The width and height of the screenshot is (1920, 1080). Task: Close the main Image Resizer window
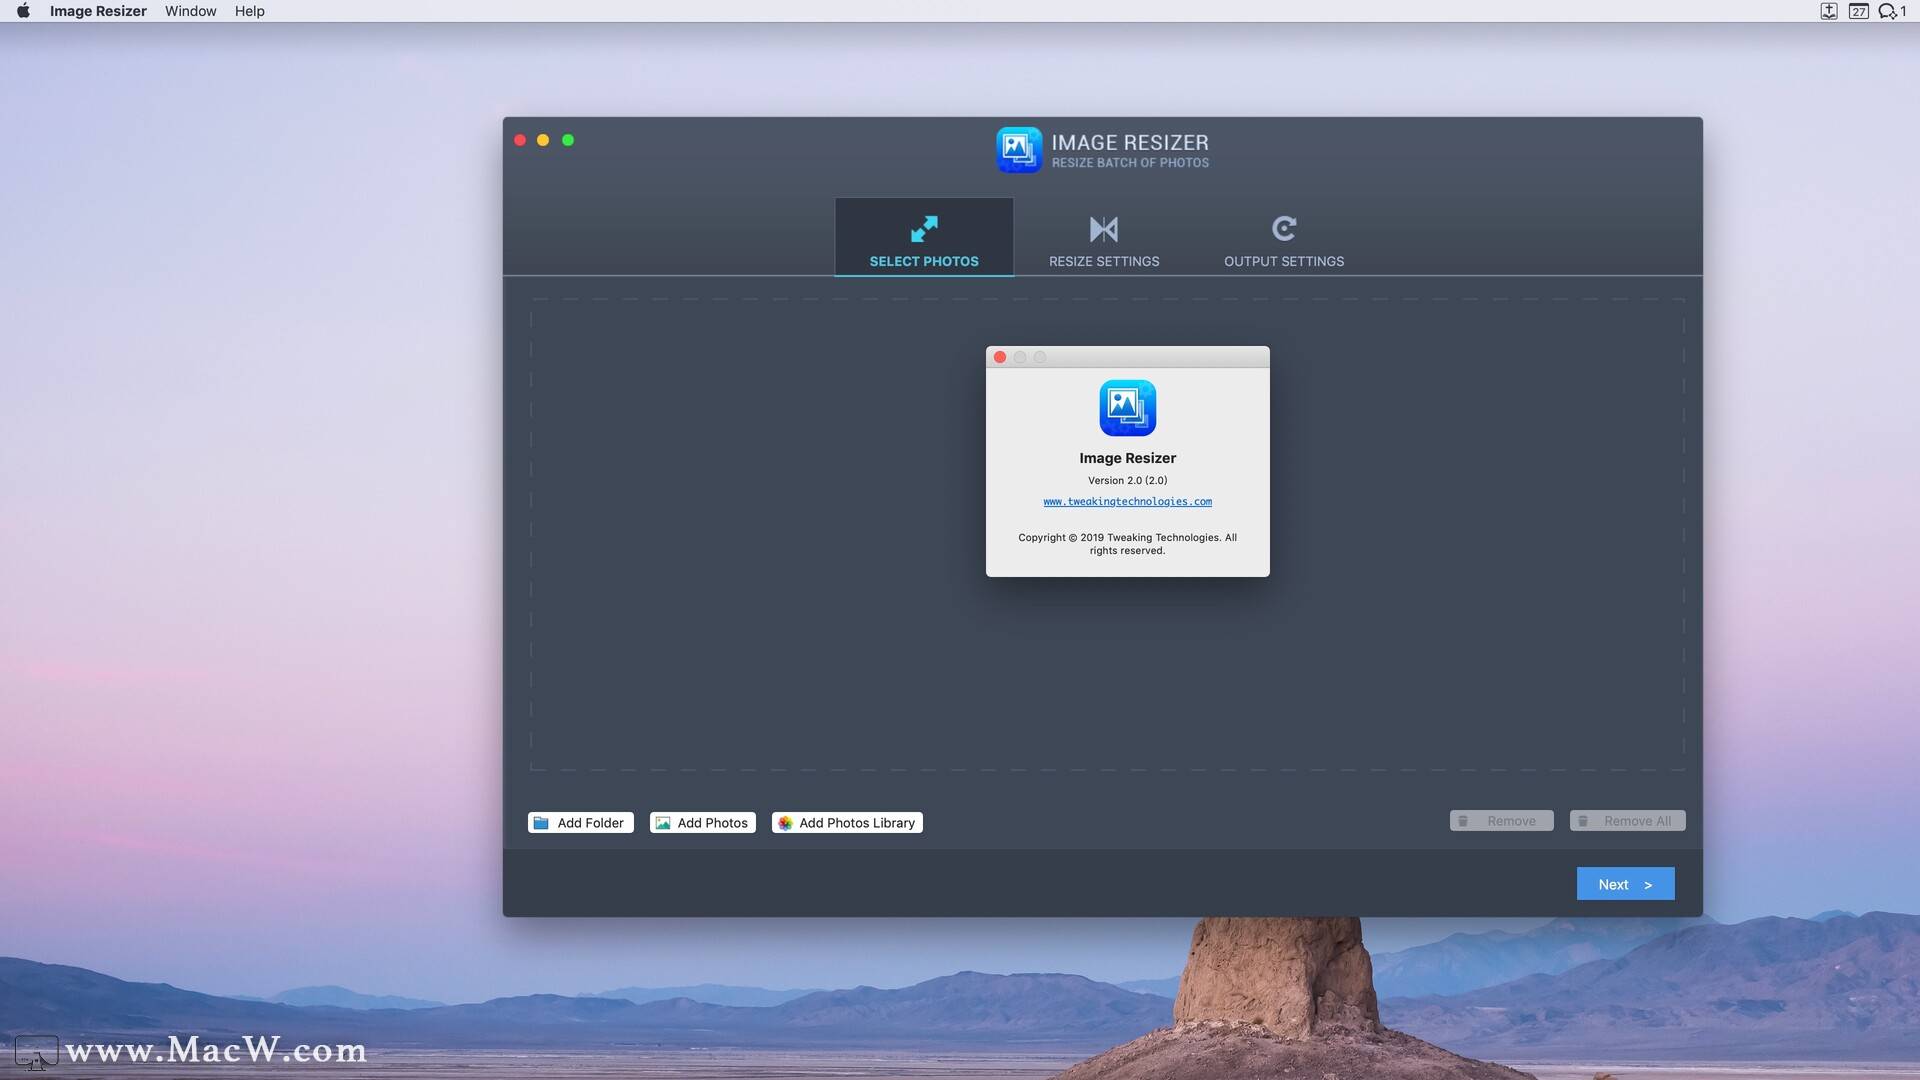pos(520,140)
